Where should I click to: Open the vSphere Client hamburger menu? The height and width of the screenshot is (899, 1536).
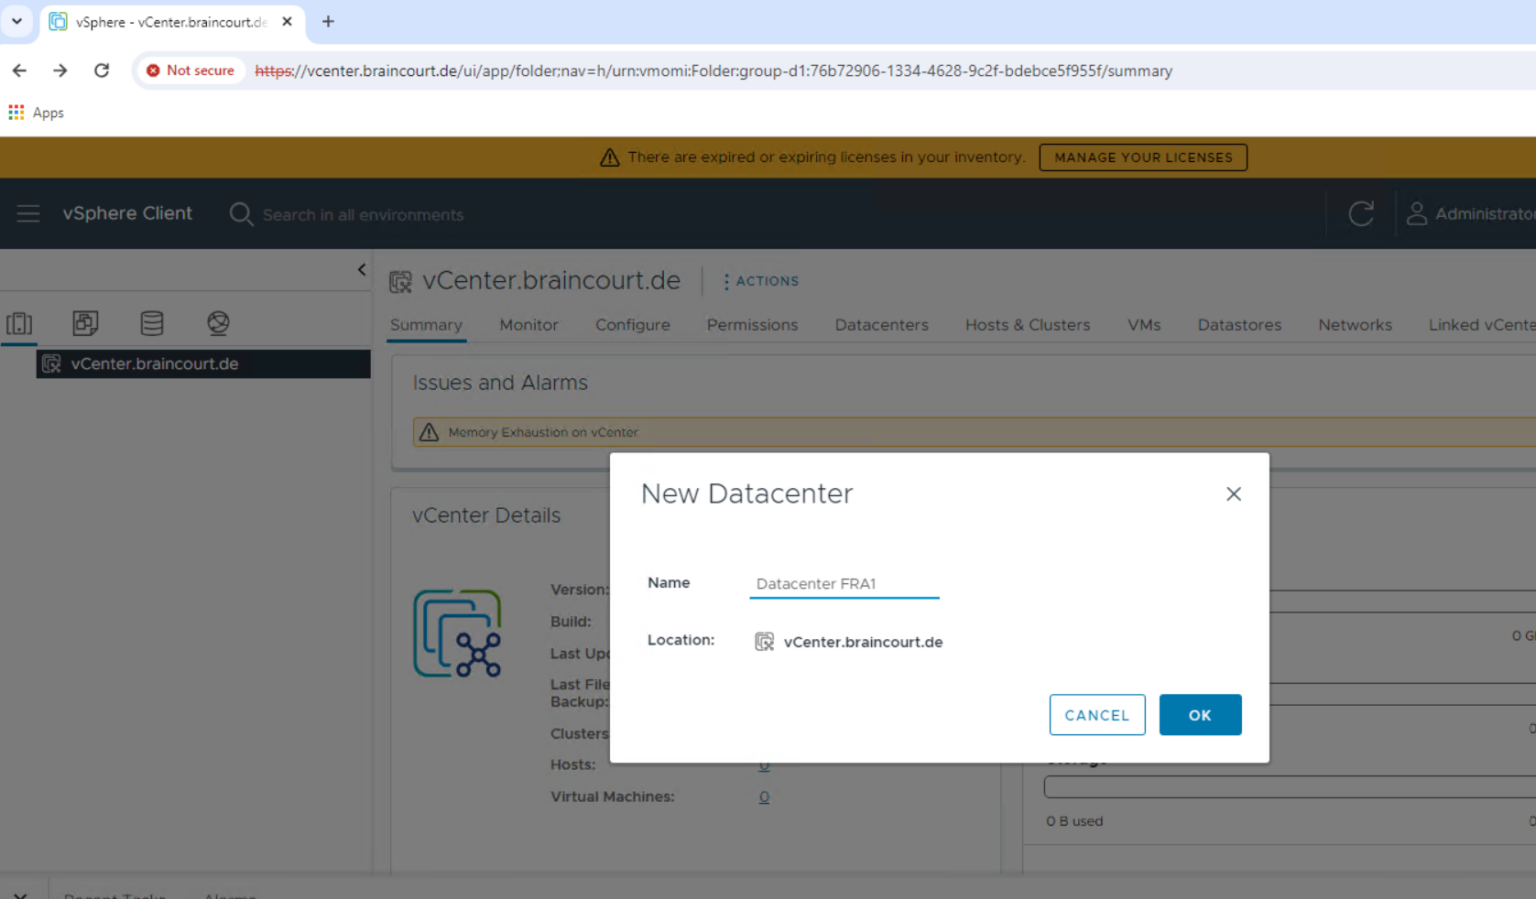click(27, 213)
